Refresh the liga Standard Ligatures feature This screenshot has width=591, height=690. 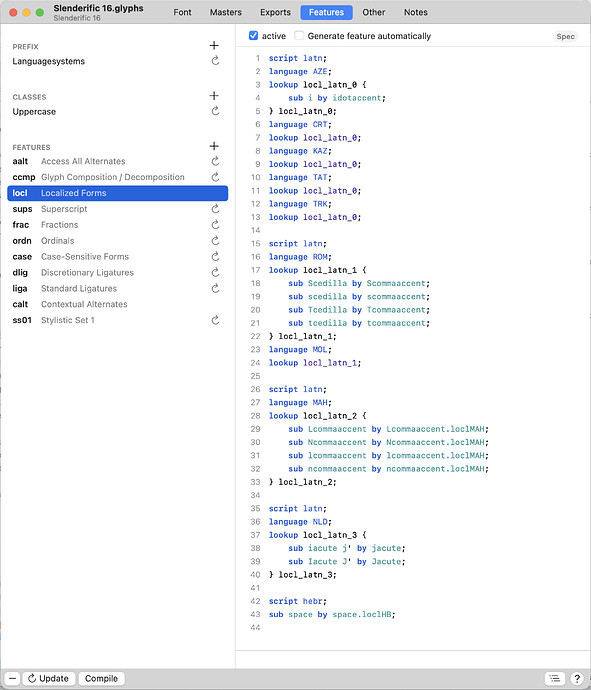(x=215, y=288)
